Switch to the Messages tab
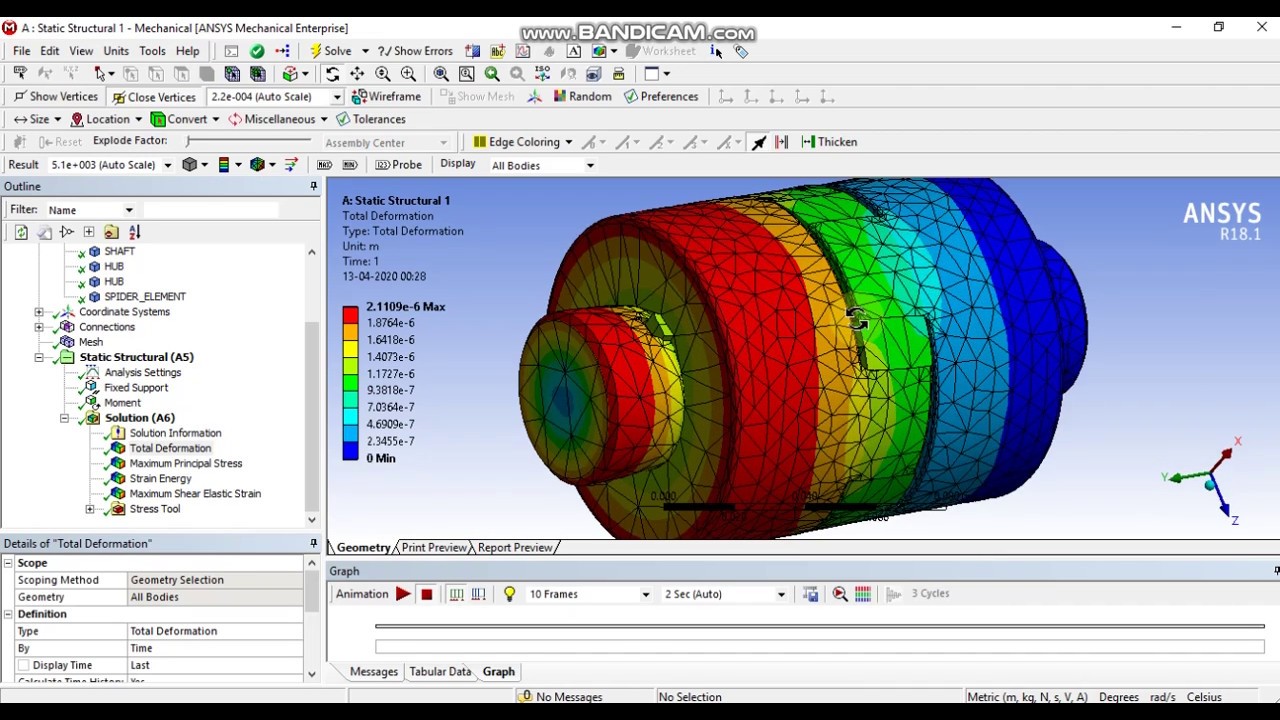Viewport: 1280px width, 720px height. click(x=374, y=672)
